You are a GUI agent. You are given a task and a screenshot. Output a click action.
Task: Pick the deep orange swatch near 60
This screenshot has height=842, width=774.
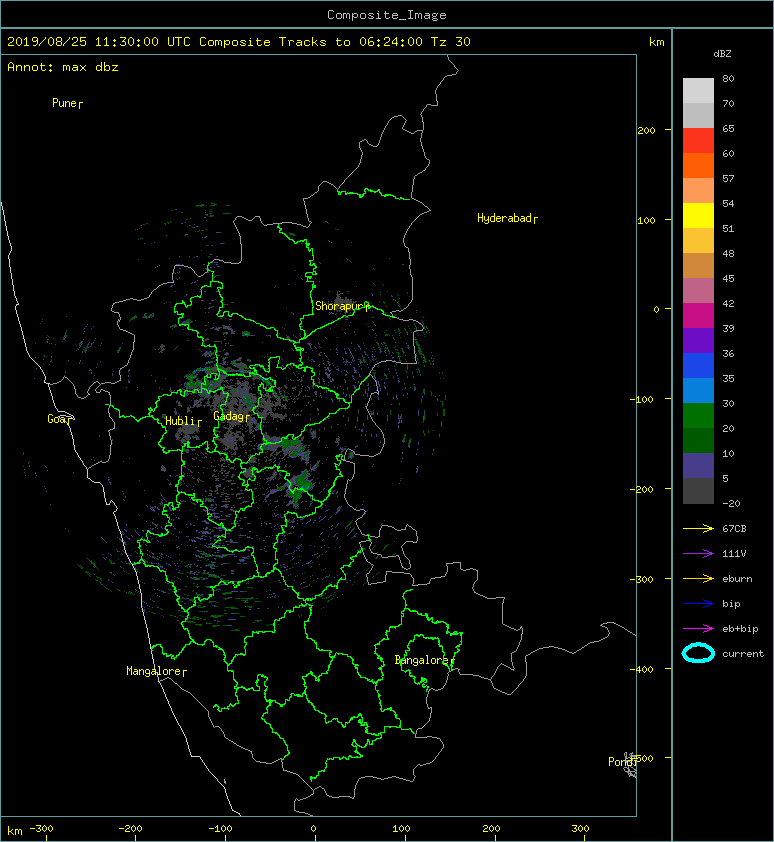coord(698,166)
